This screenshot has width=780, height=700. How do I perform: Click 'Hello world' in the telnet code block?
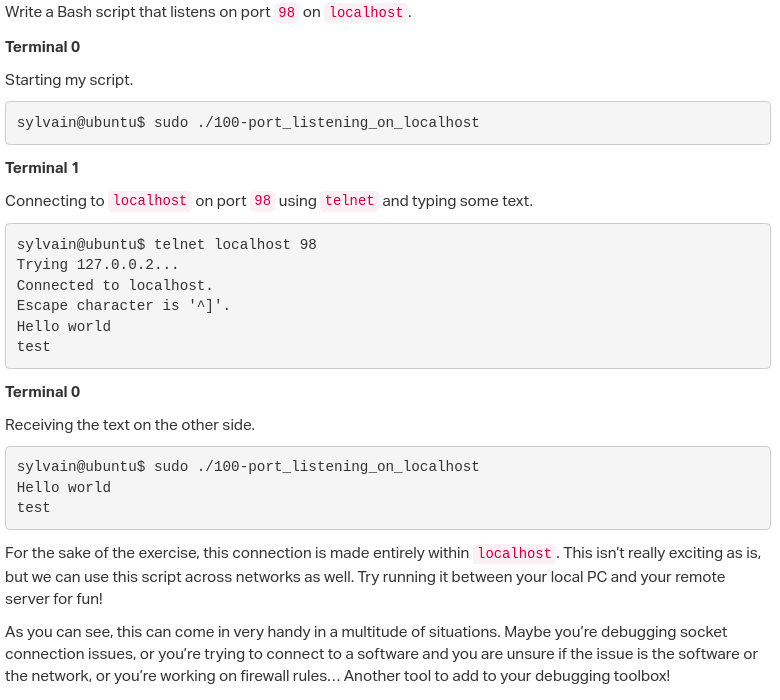[x=64, y=327]
